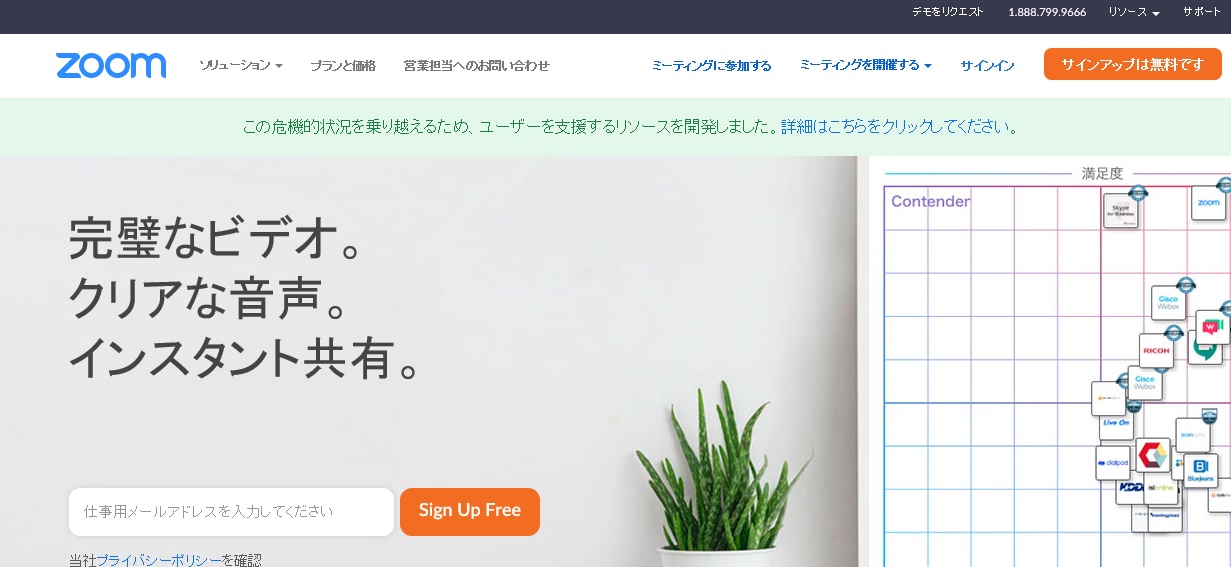Click the 完璧なビデオ。 headline text
Screen dimensions: 1231x567
(x=216, y=241)
